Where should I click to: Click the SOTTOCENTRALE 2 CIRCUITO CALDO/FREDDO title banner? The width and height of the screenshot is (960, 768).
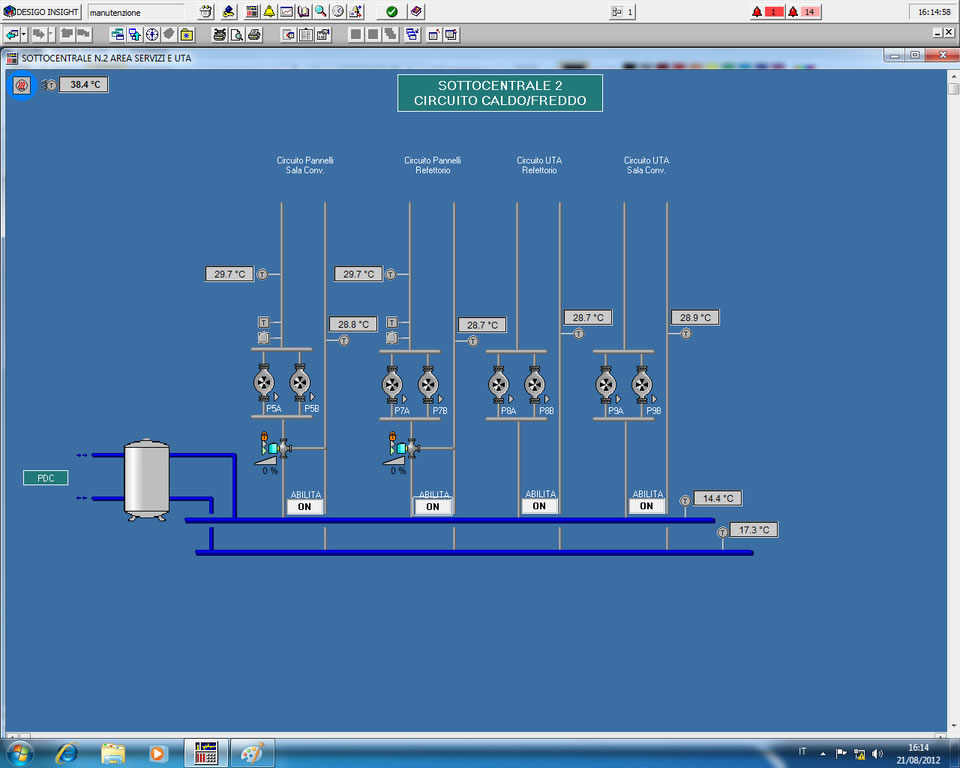500,93
